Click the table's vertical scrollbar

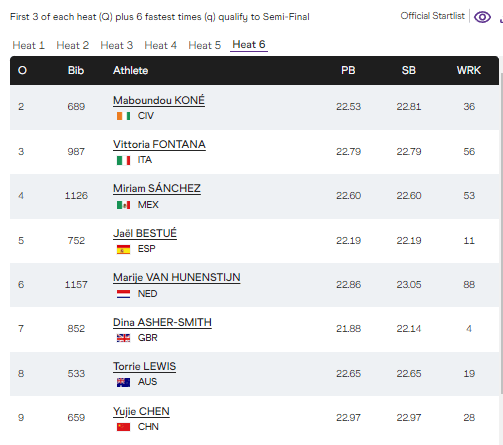(x=501, y=233)
